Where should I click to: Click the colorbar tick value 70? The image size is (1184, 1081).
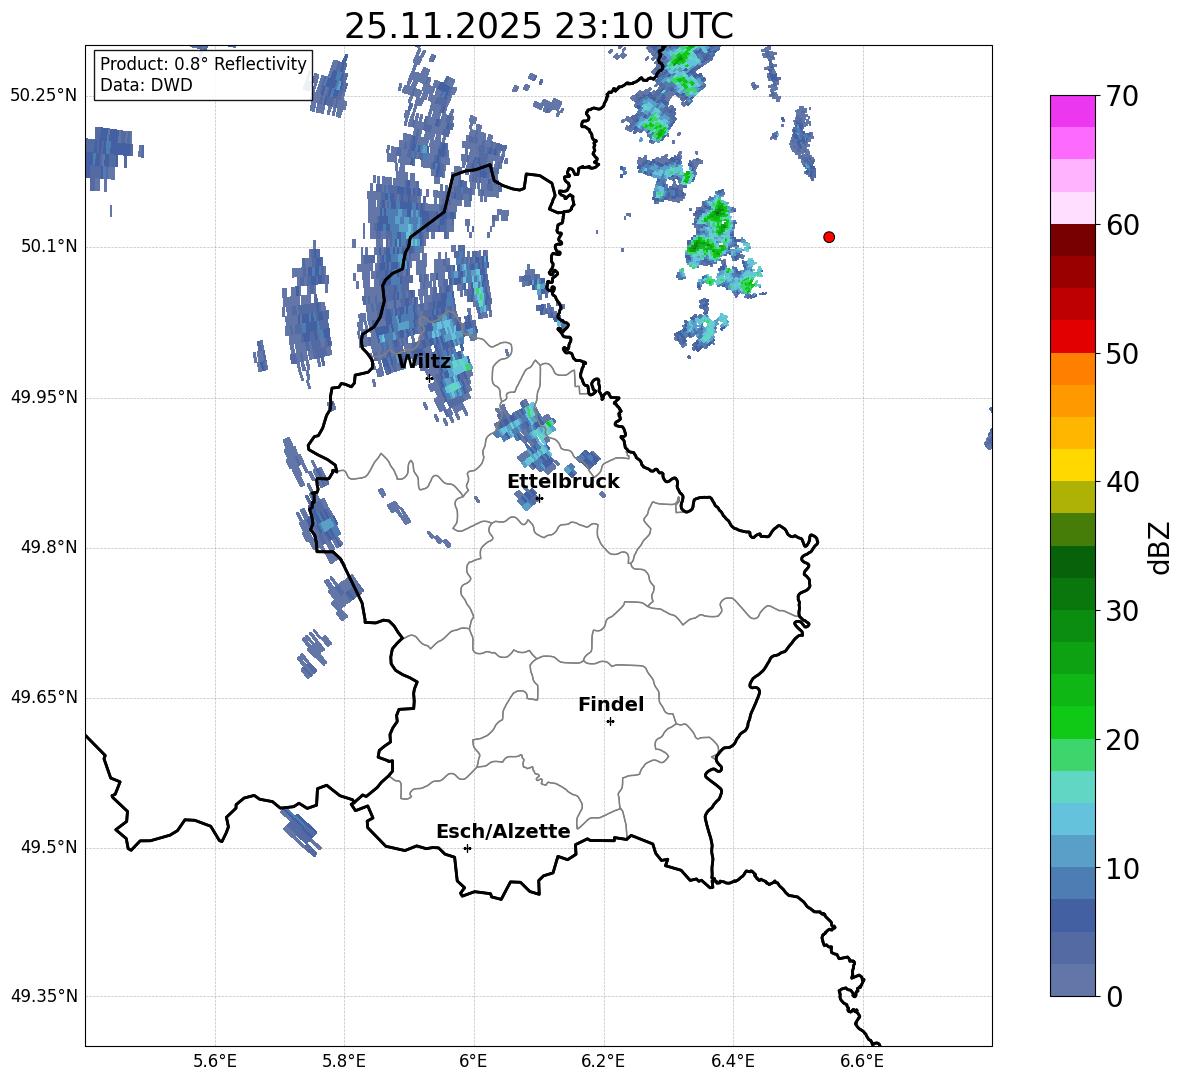pos(1122,96)
